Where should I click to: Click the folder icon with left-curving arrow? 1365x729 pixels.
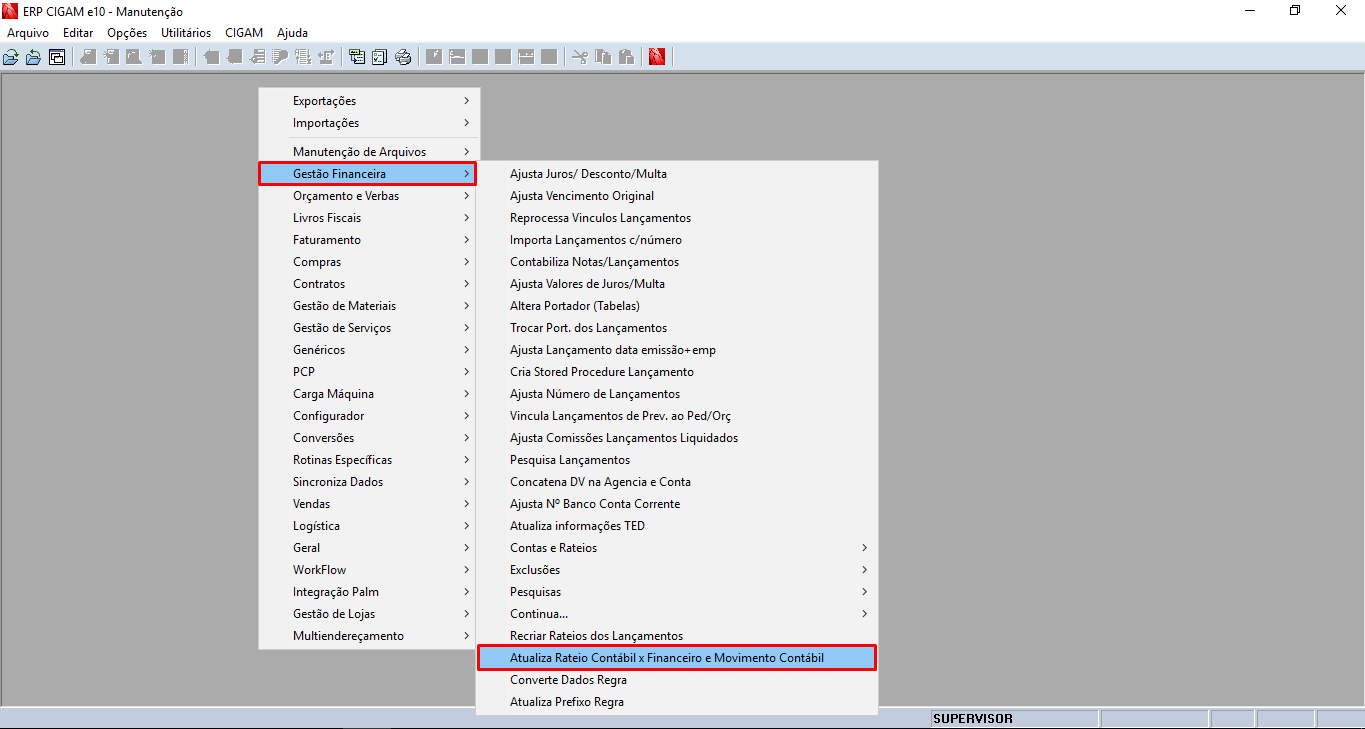coord(33,57)
